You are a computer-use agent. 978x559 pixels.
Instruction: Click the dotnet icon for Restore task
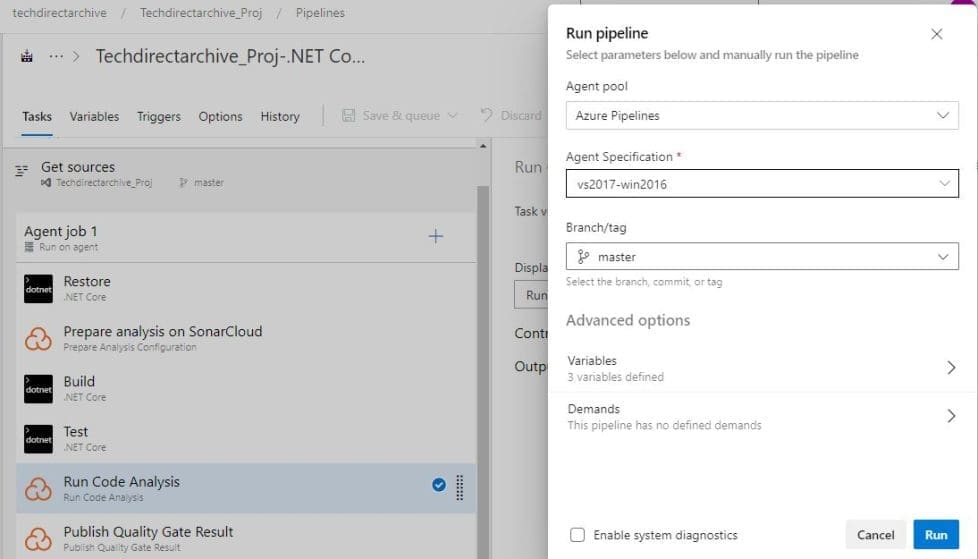38,289
